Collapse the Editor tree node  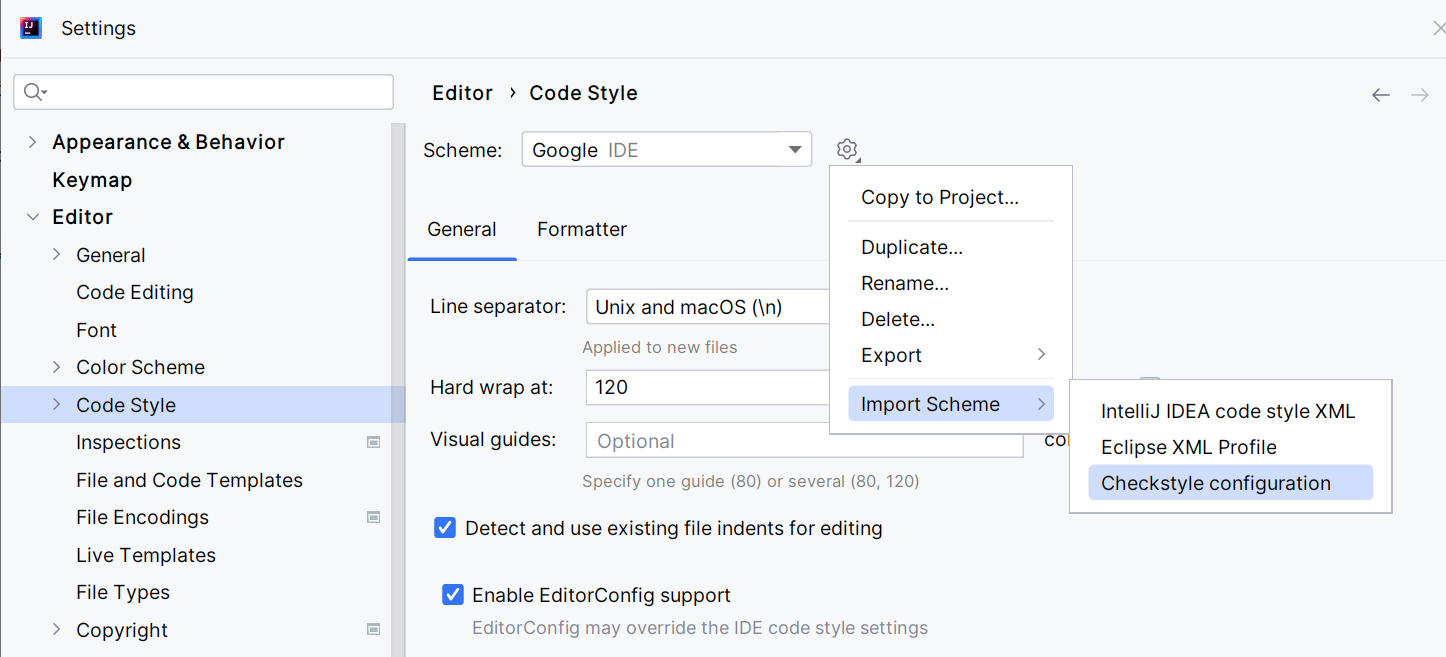(x=33, y=217)
